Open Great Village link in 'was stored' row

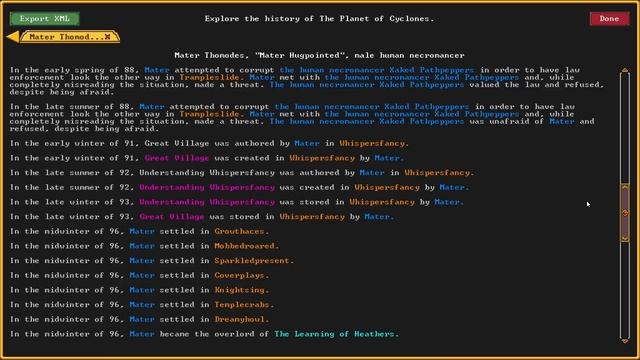tap(172, 217)
